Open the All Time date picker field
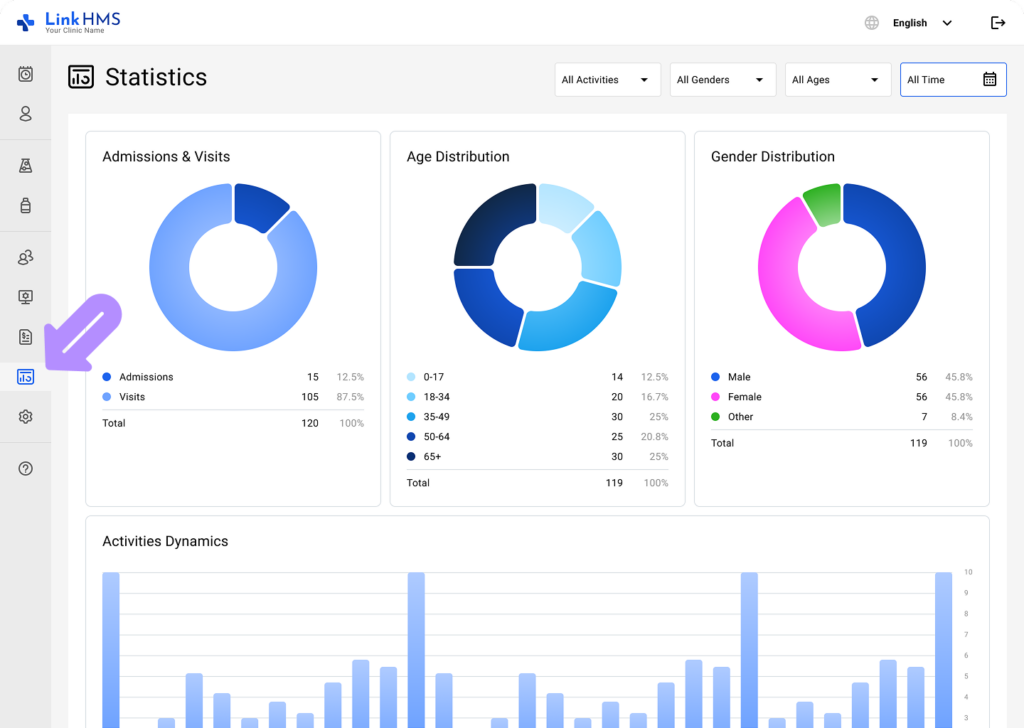The height and width of the screenshot is (728, 1024). (952, 80)
